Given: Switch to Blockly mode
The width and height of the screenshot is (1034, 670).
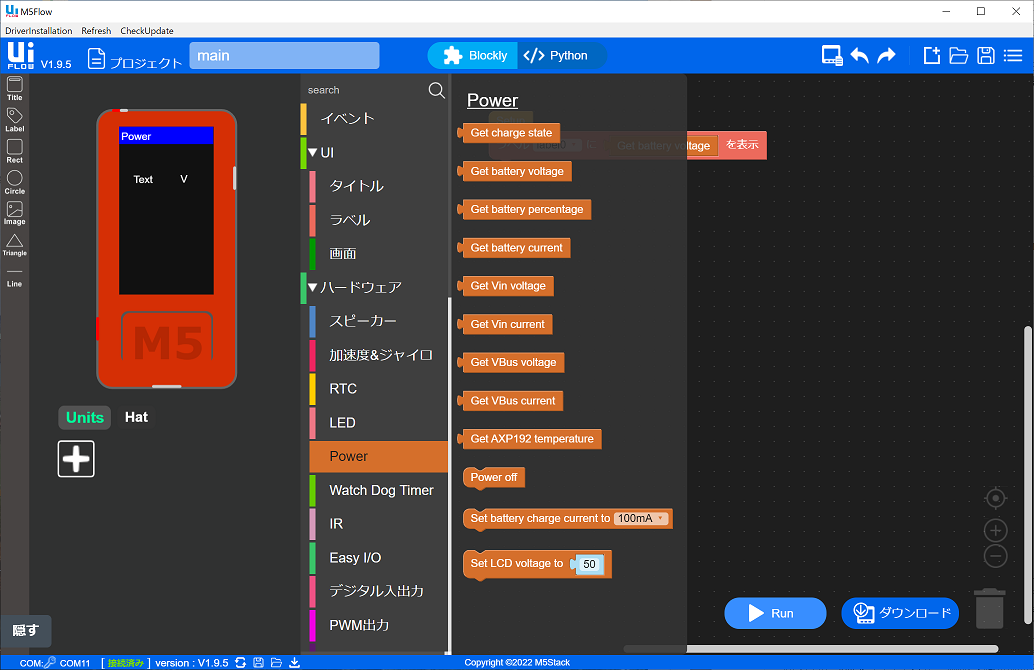Looking at the screenshot, I should (475, 56).
